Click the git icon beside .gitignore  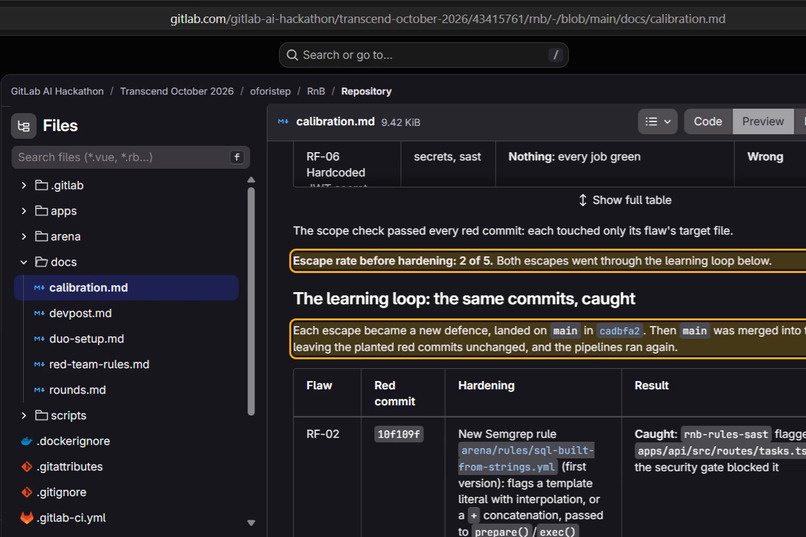(27, 492)
